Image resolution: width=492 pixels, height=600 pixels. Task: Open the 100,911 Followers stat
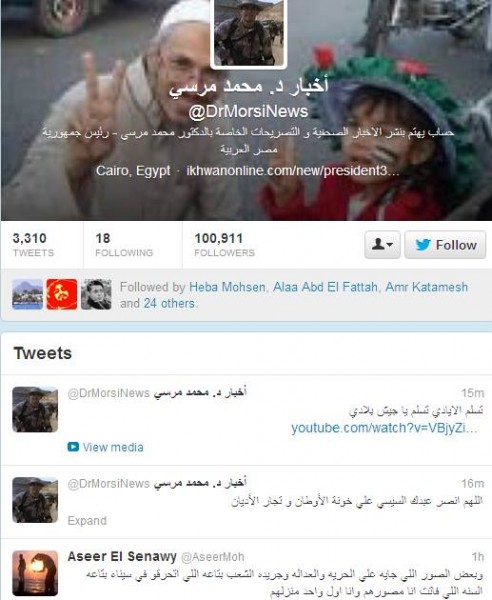click(x=225, y=245)
